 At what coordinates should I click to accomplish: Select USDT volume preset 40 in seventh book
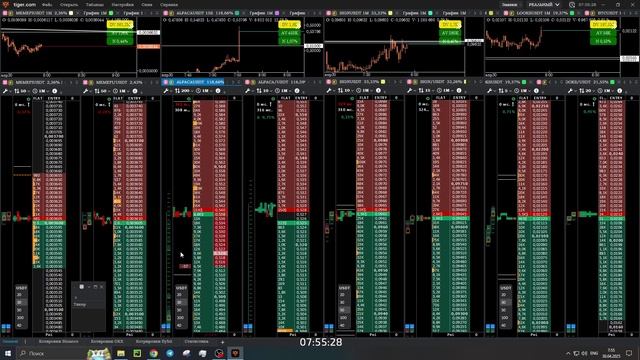tap(504, 325)
